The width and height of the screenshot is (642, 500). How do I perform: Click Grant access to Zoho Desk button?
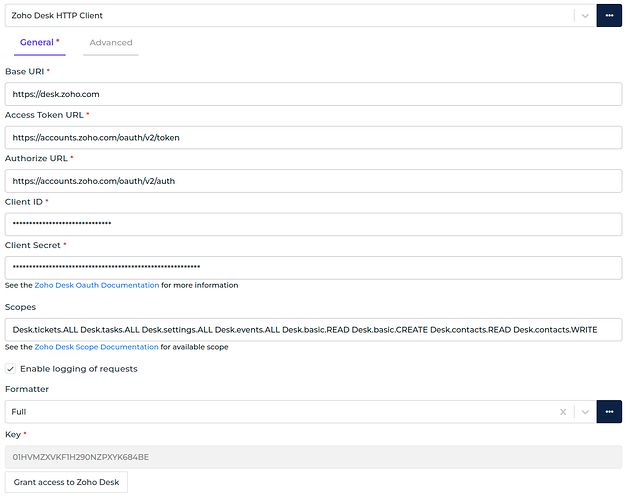pos(66,482)
